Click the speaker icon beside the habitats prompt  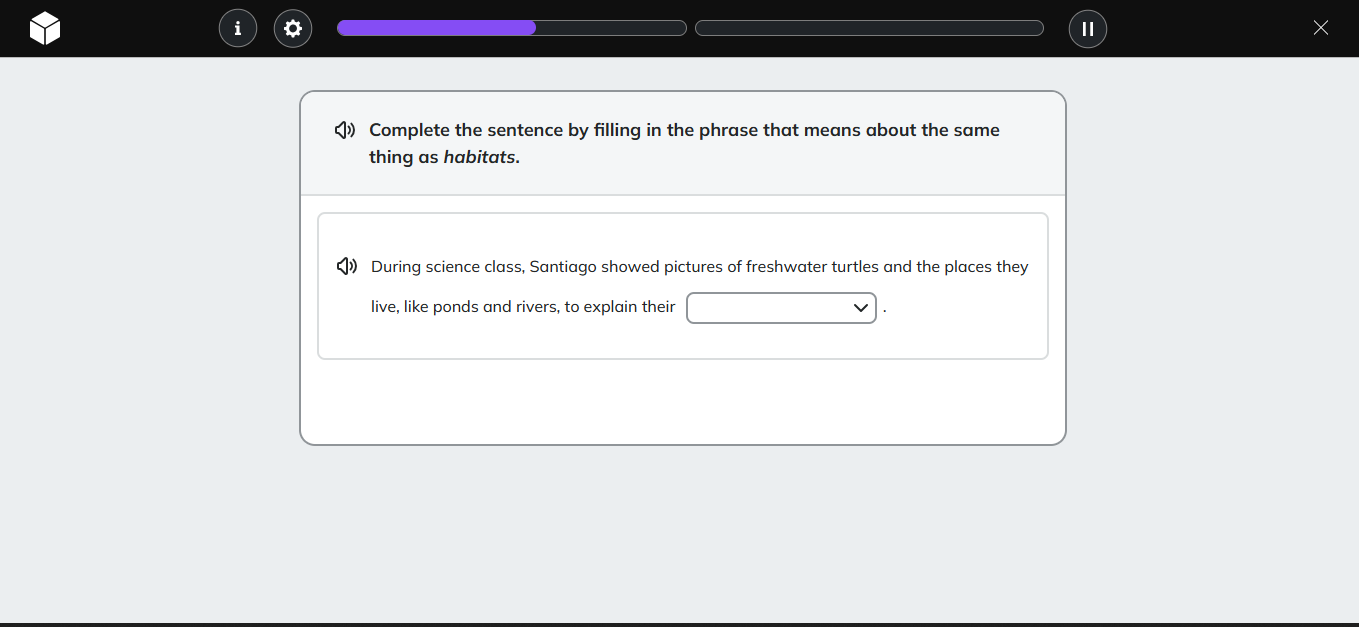coord(345,130)
